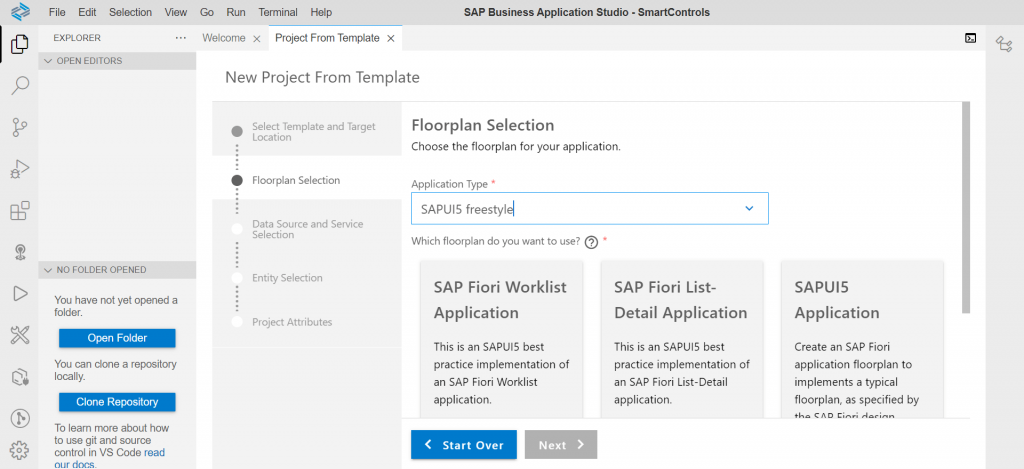Open the Terminal menu
The image size is (1024, 469).
278,12
